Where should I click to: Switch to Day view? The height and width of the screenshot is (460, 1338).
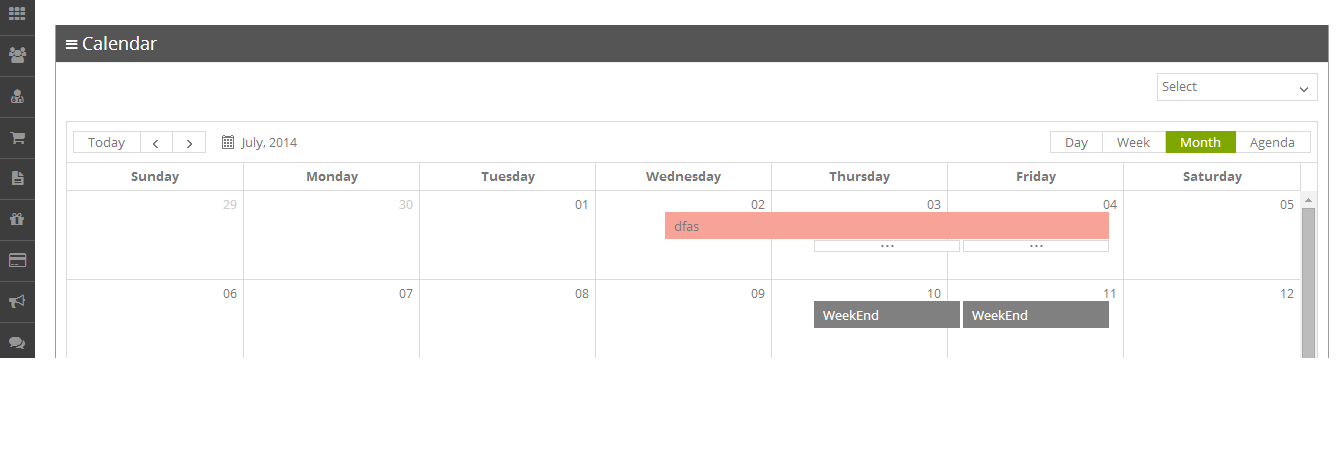[x=1076, y=142]
